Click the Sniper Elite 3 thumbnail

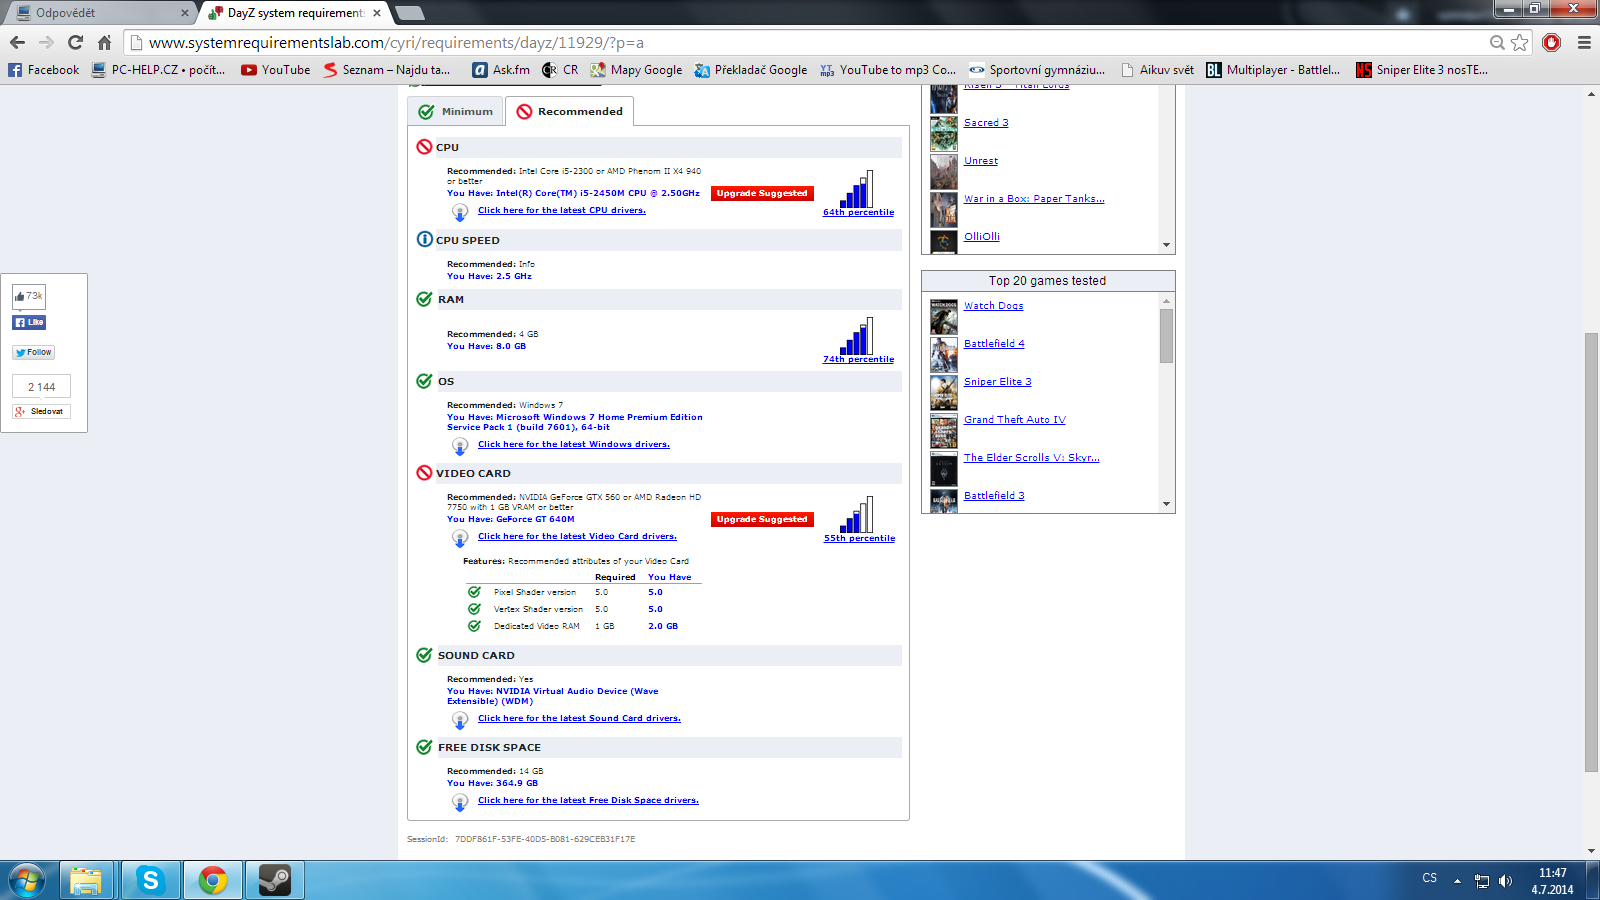944,393
